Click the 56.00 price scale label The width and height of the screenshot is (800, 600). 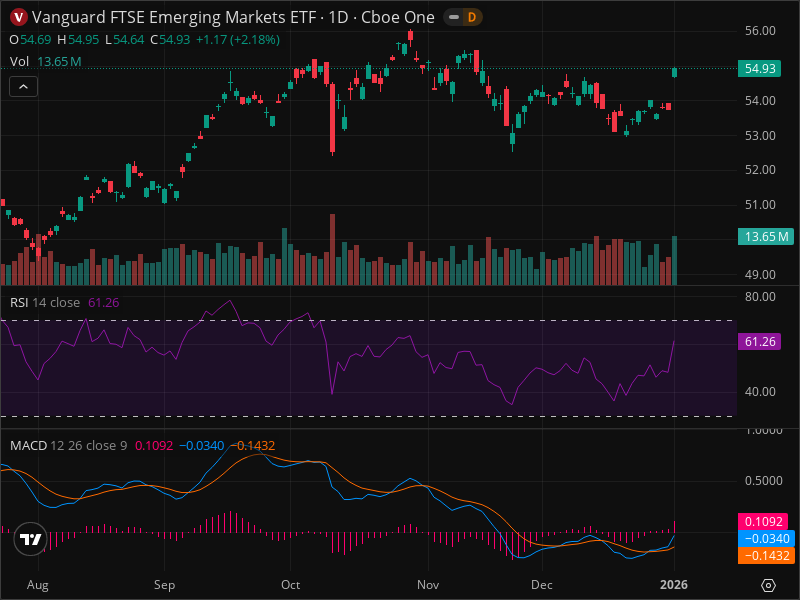coord(760,31)
